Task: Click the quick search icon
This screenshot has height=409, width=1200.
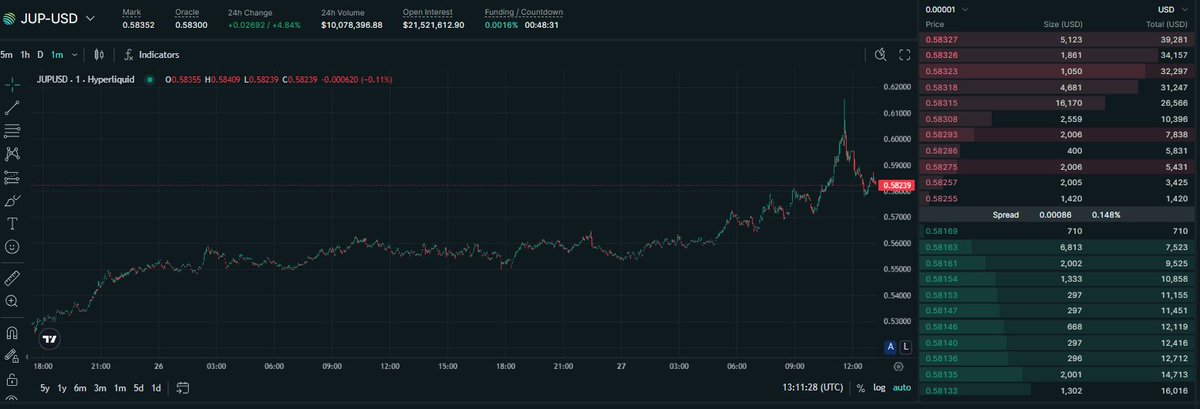Action: [x=880, y=54]
